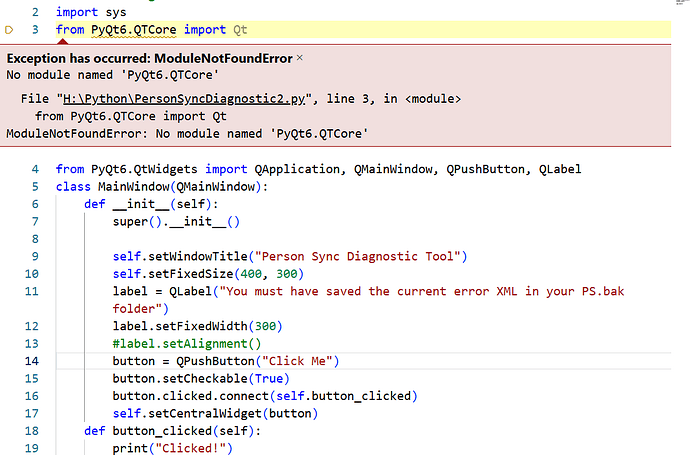
Task: Click the print("Clicked!") statement
Action: pyautogui.click(x=171, y=448)
